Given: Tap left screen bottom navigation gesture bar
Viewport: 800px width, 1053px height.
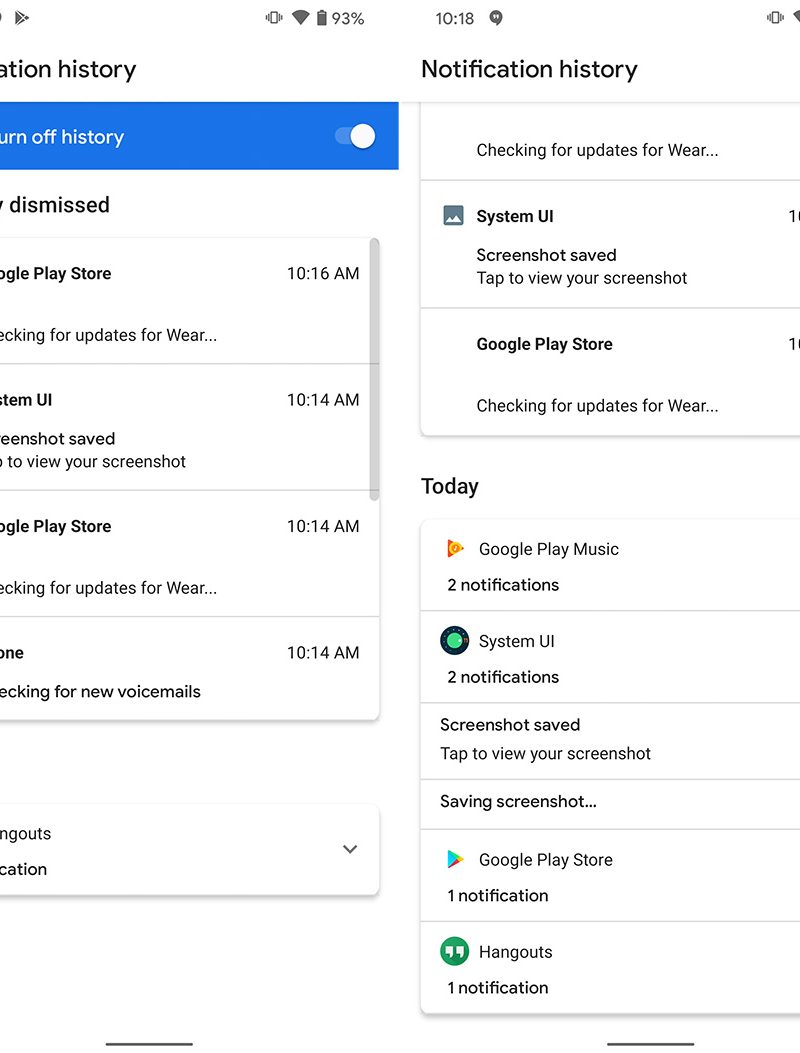Looking at the screenshot, I should click(149, 1044).
